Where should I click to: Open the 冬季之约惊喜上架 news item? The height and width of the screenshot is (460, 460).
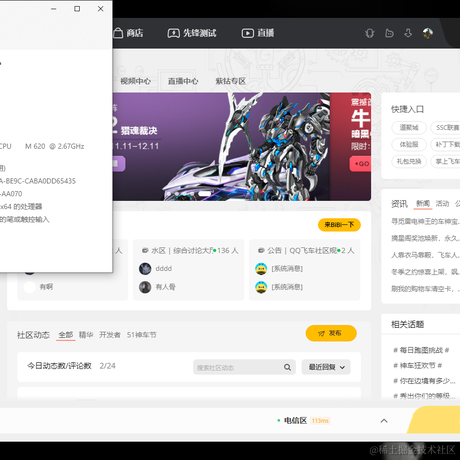pos(425,272)
